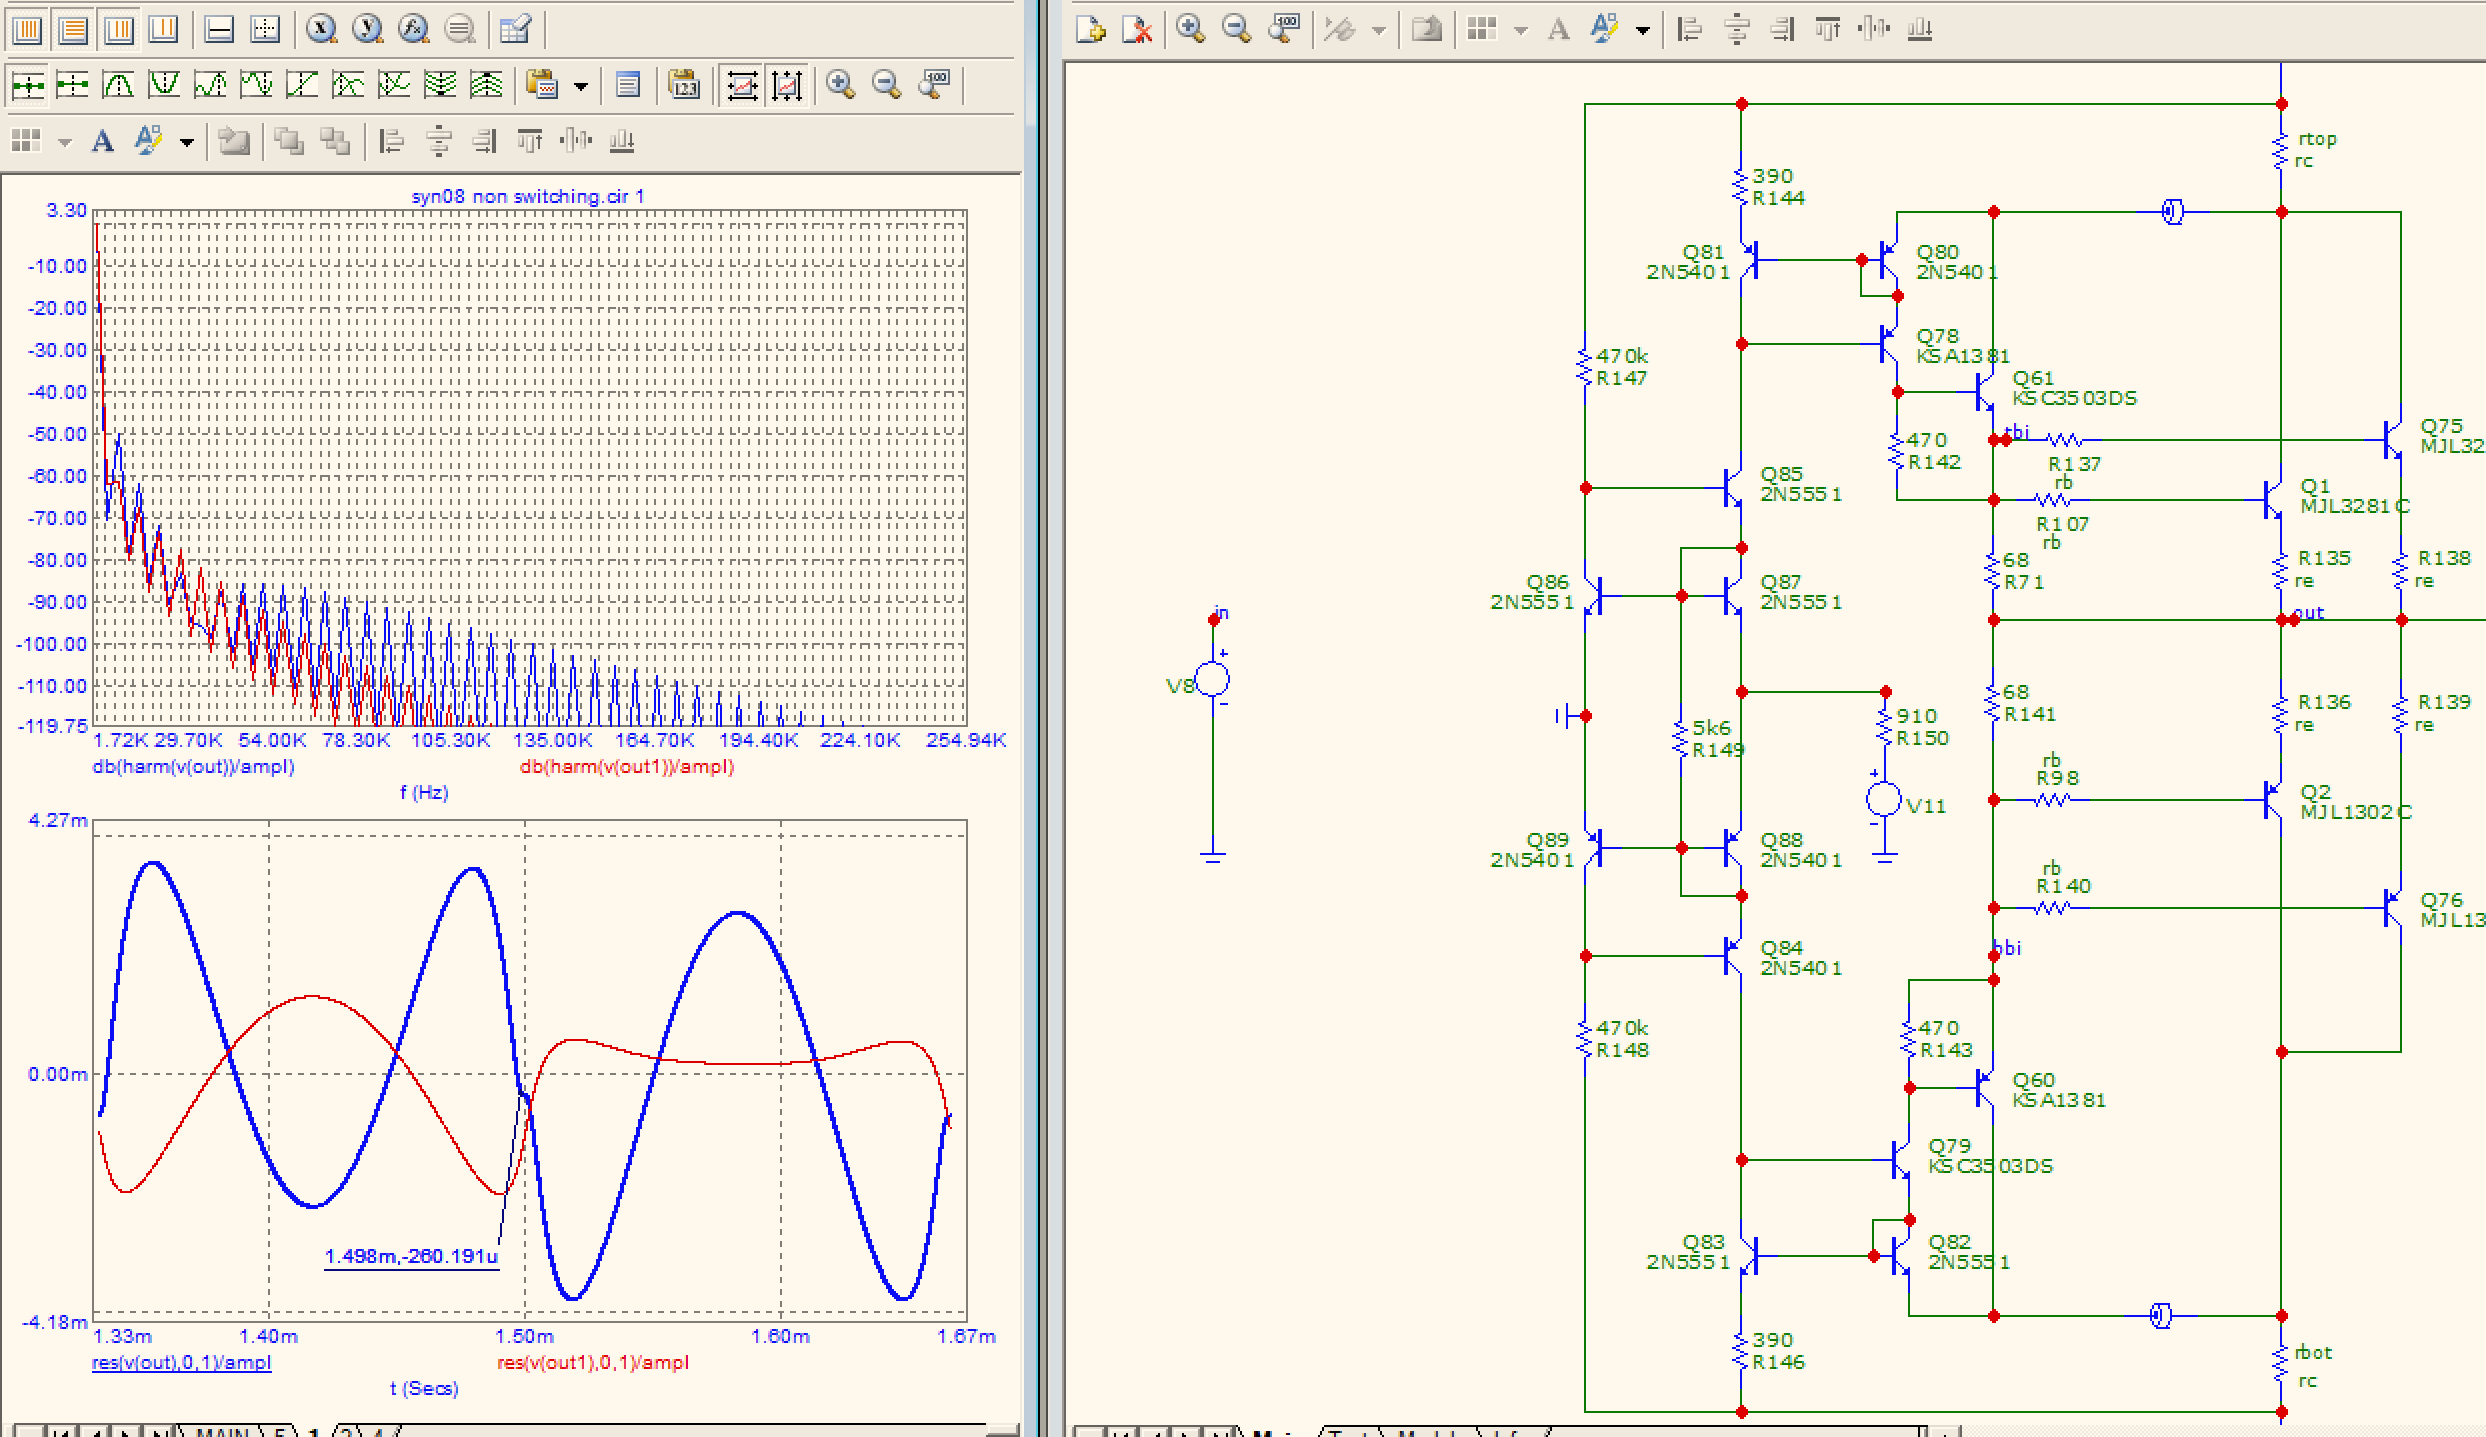Delete page icon with red X in schematic toolbar
Viewport: 2486px width, 1437px height.
click(1137, 29)
